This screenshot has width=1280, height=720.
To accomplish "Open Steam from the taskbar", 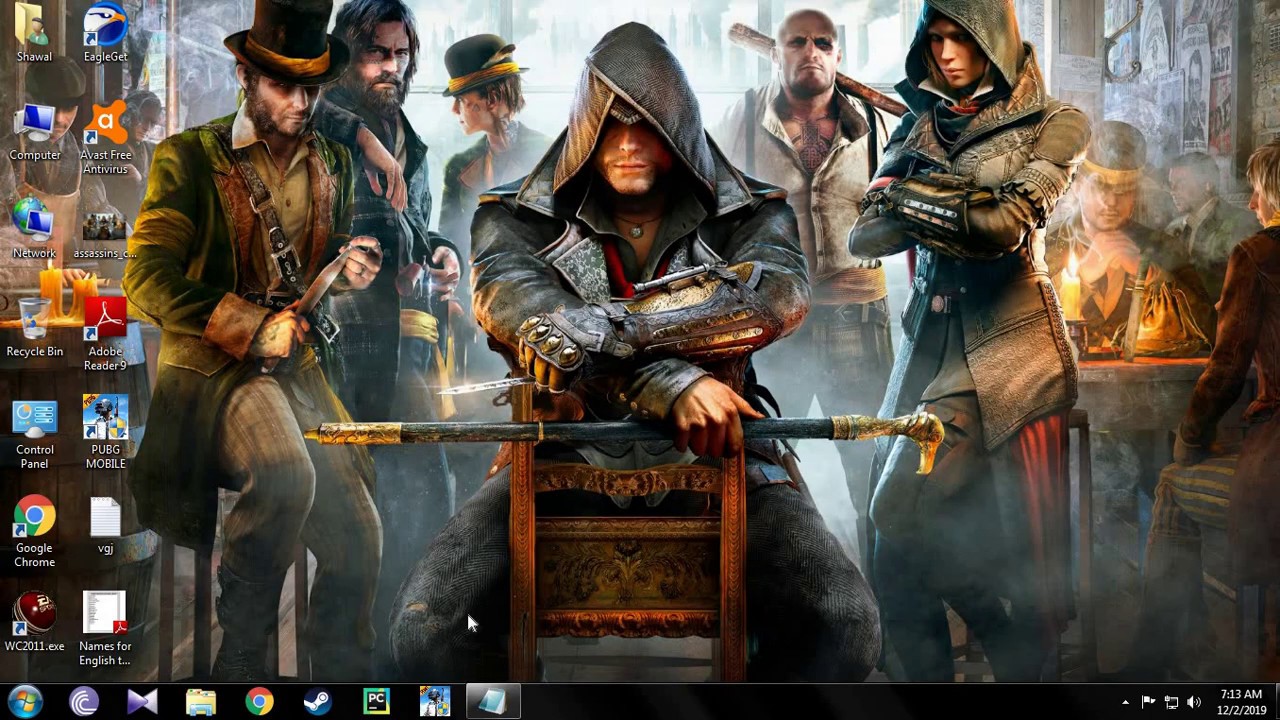I will [318, 702].
